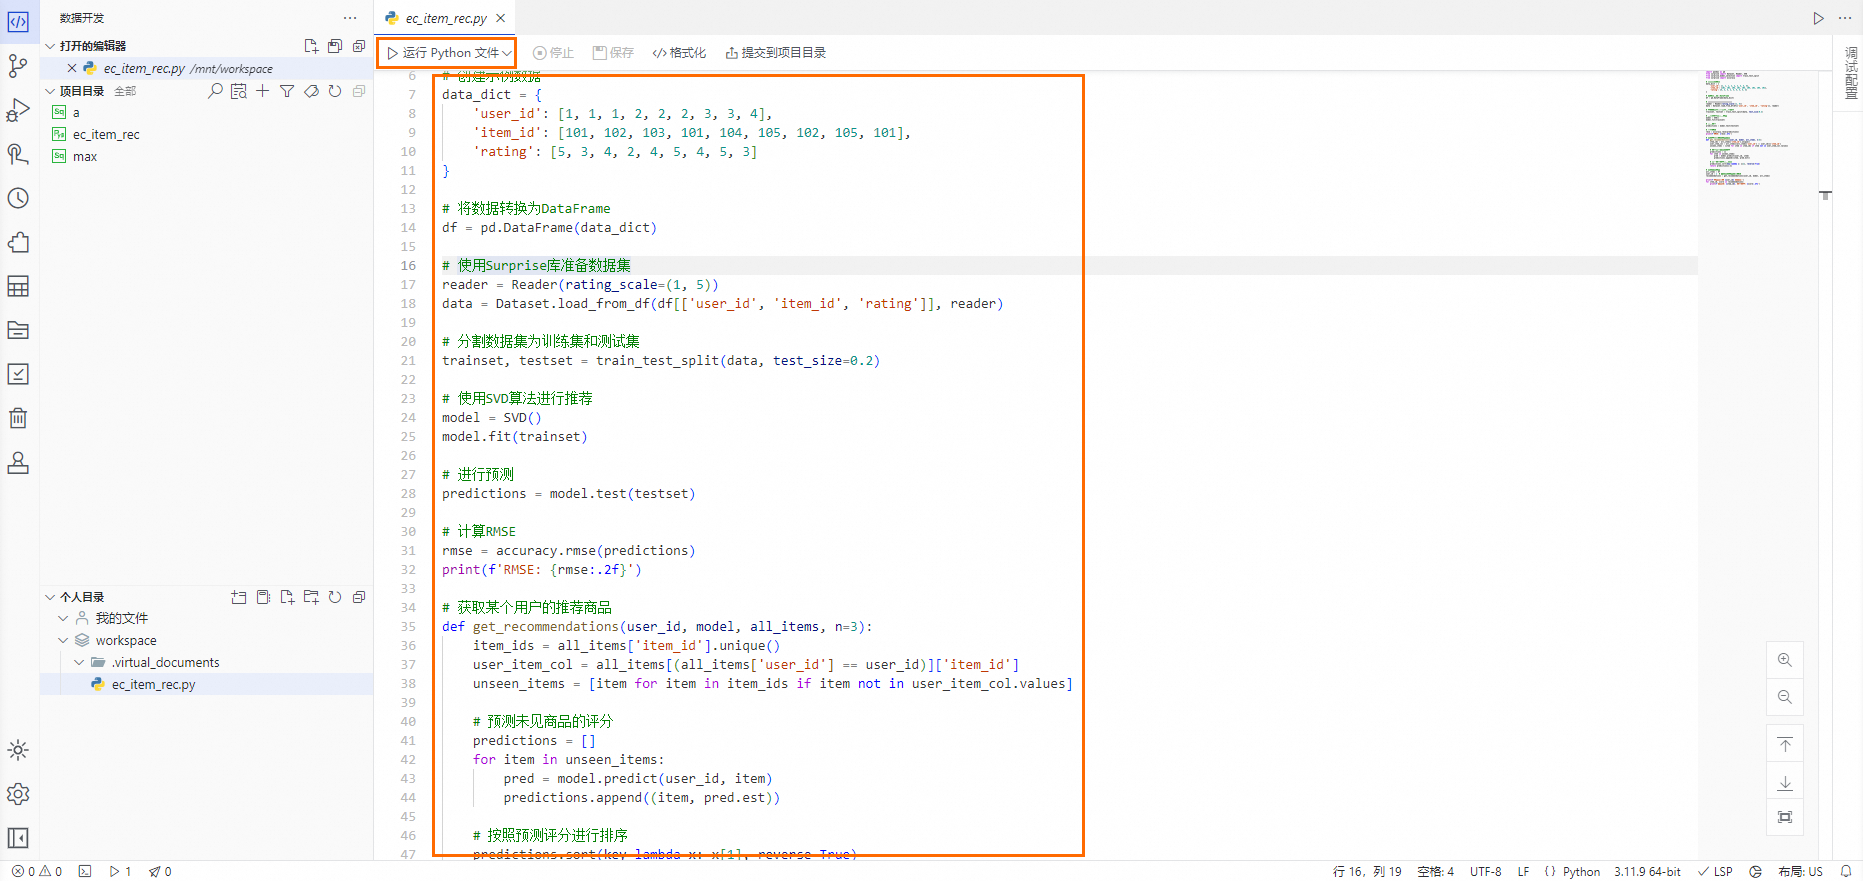The image size is (1863, 881).
Task: Select ec_item_rec.py under .virtual_documents
Action: [x=153, y=685]
